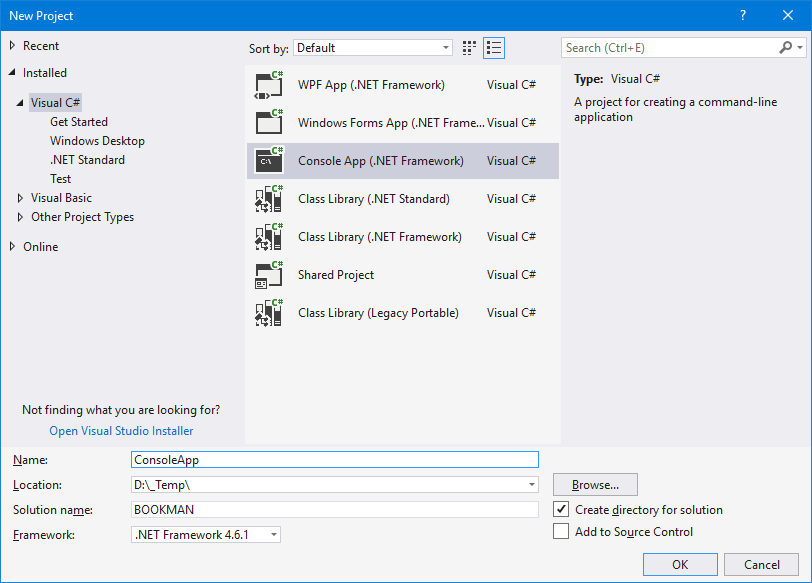Select Class Library (.NET Framework) template name
This screenshot has height=583, width=812.
380,237
